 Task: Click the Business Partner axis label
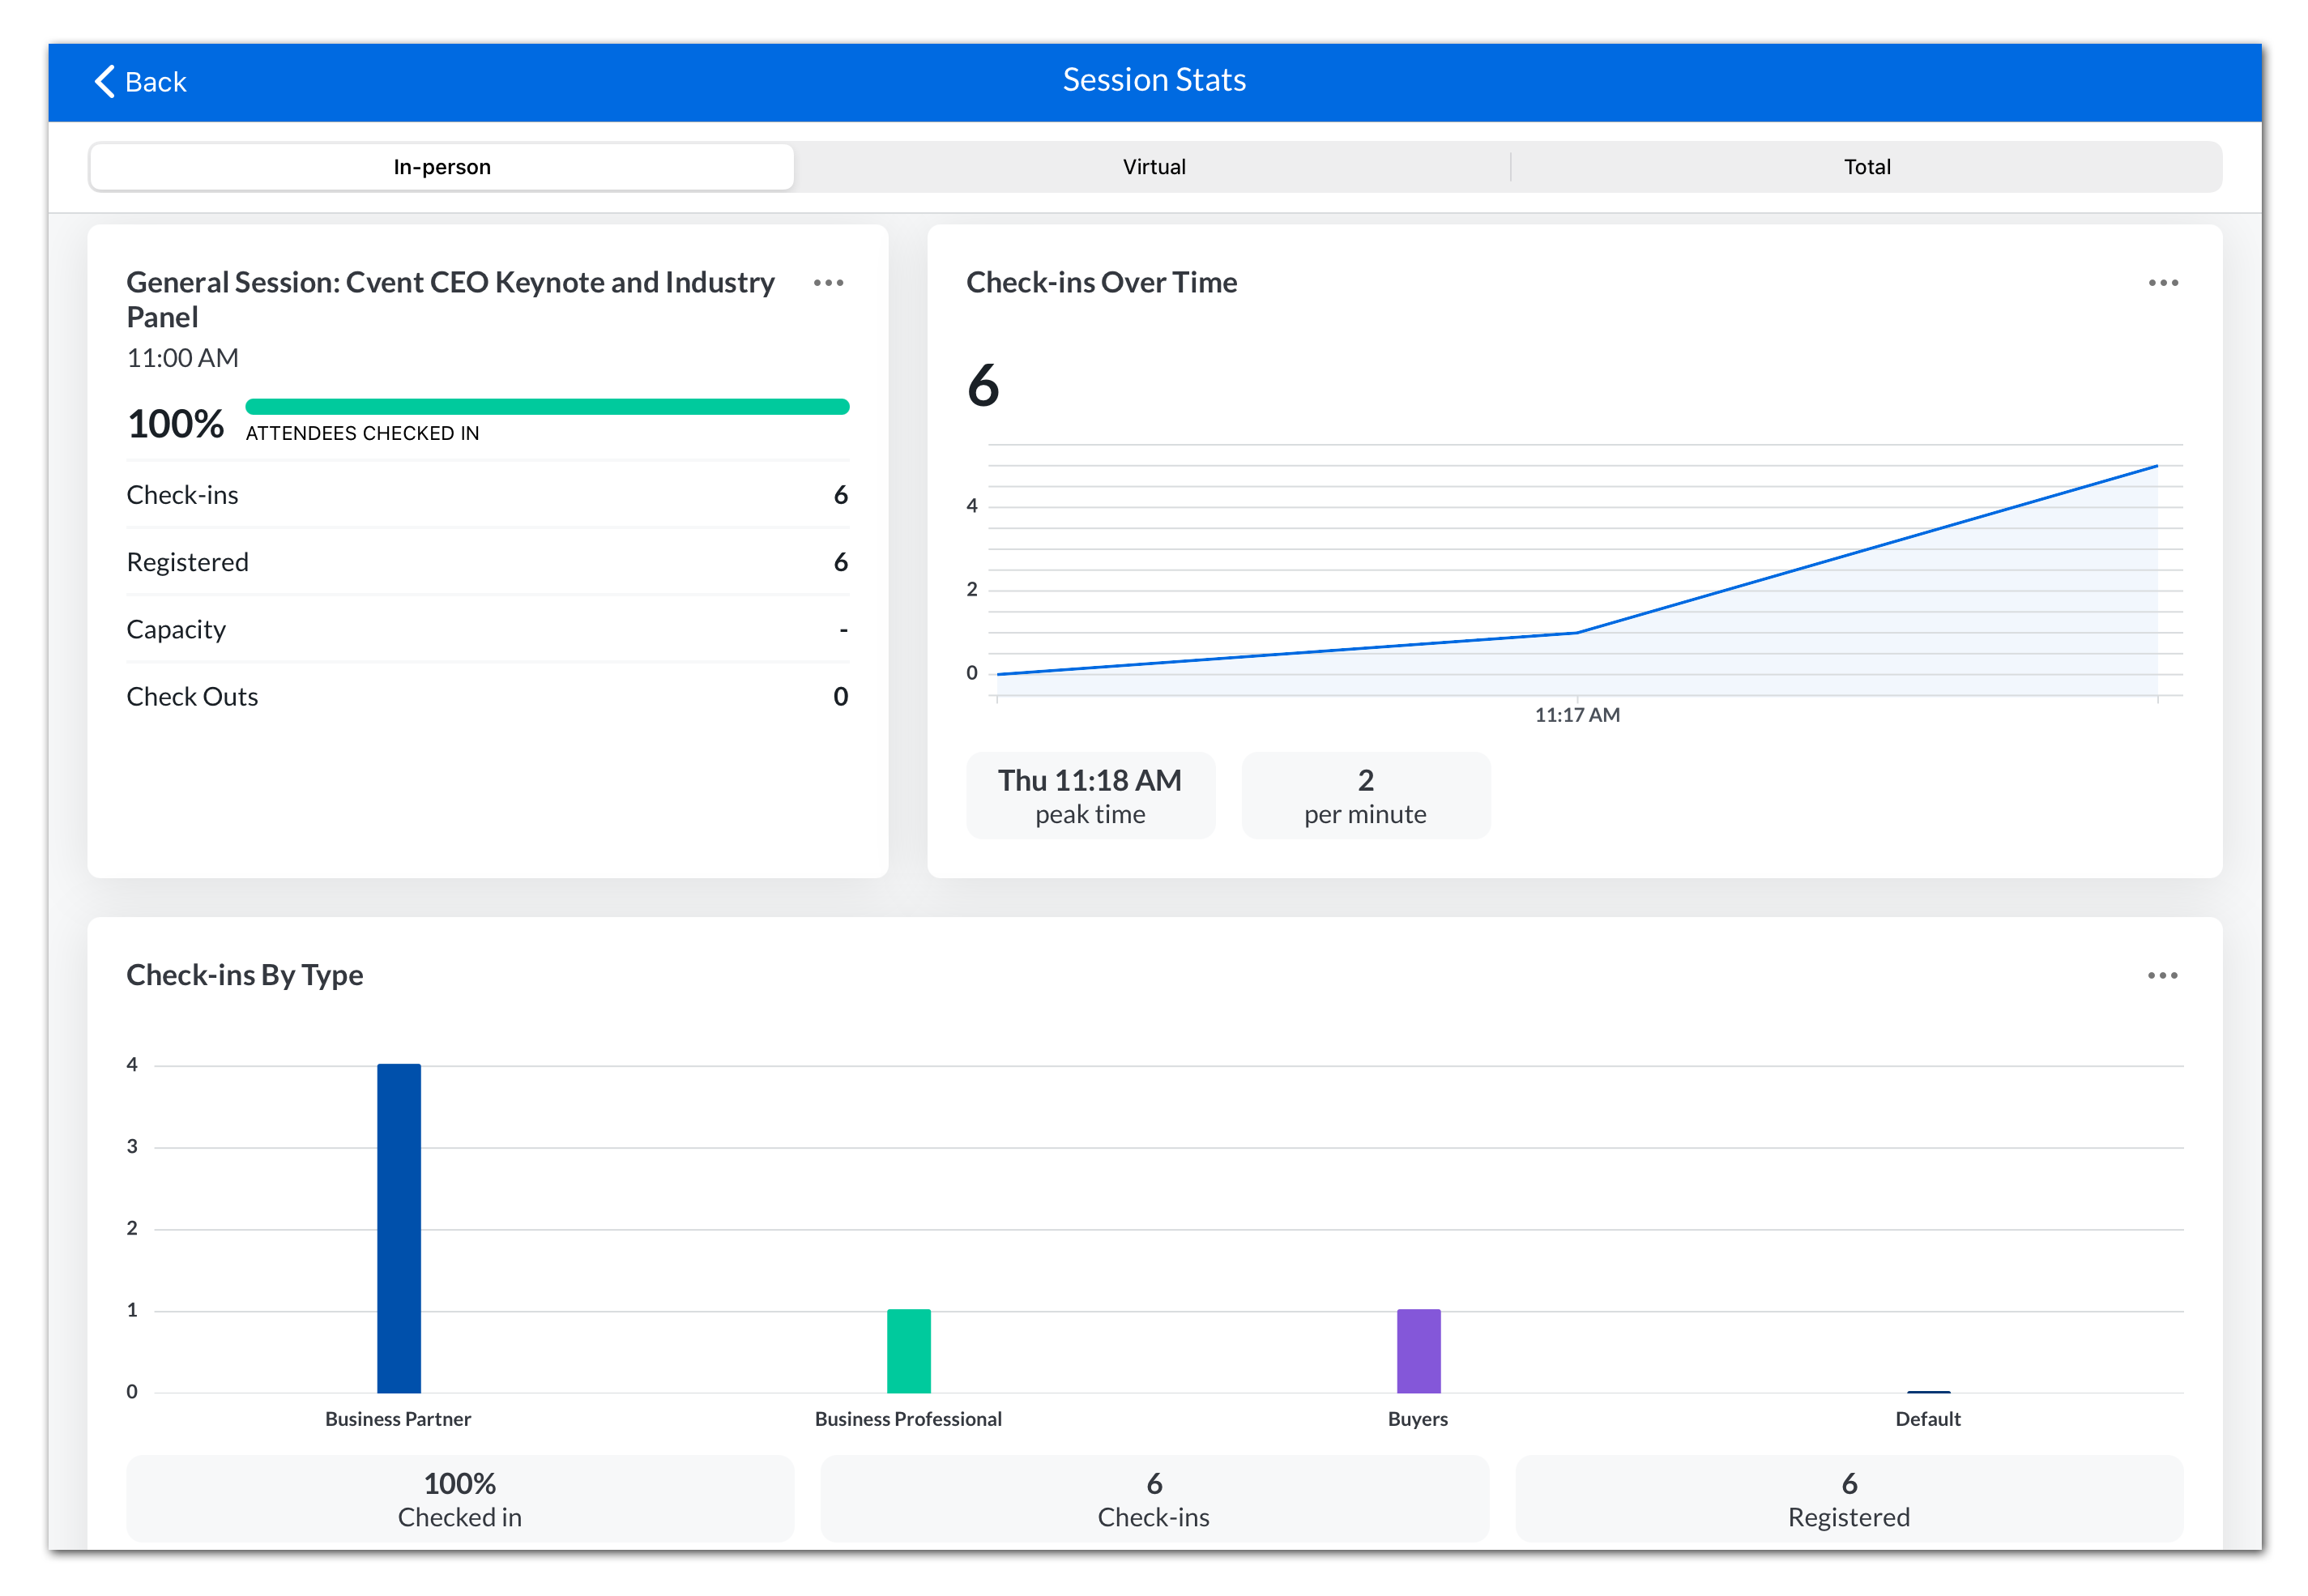398,1419
